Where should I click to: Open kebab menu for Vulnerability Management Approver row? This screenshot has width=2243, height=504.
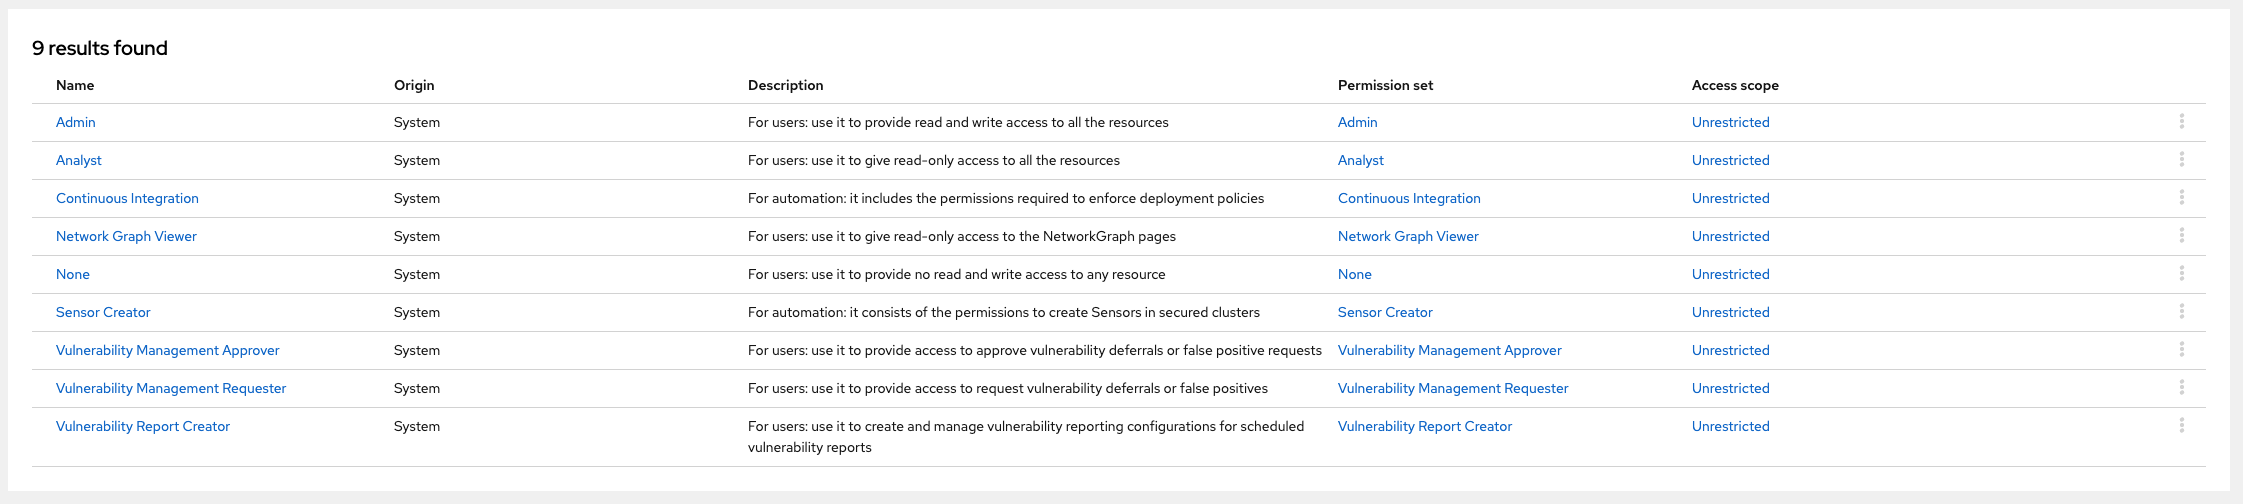2181,350
